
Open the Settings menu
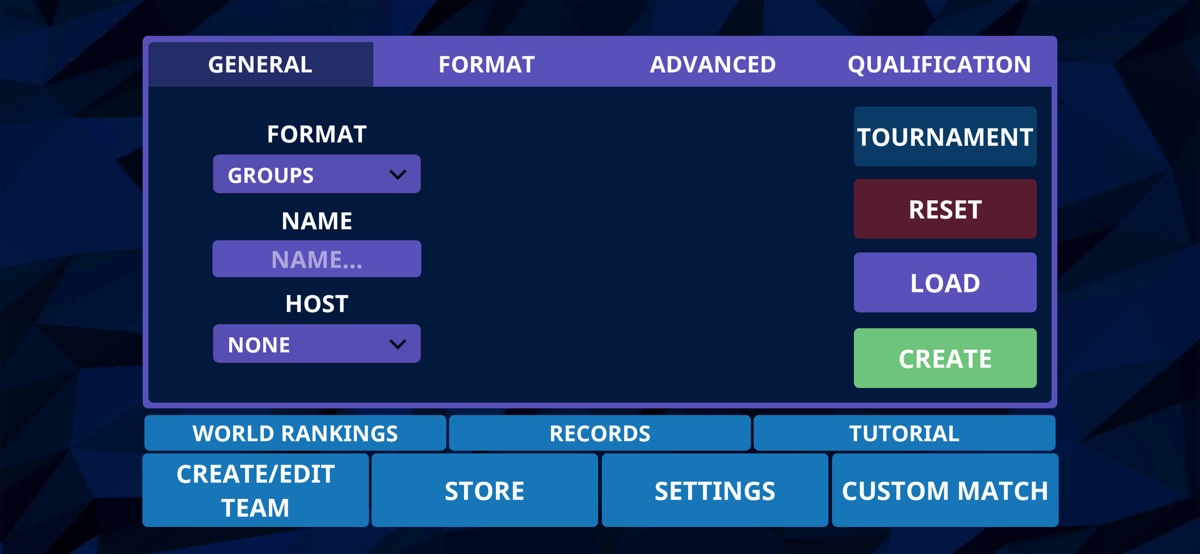(715, 490)
